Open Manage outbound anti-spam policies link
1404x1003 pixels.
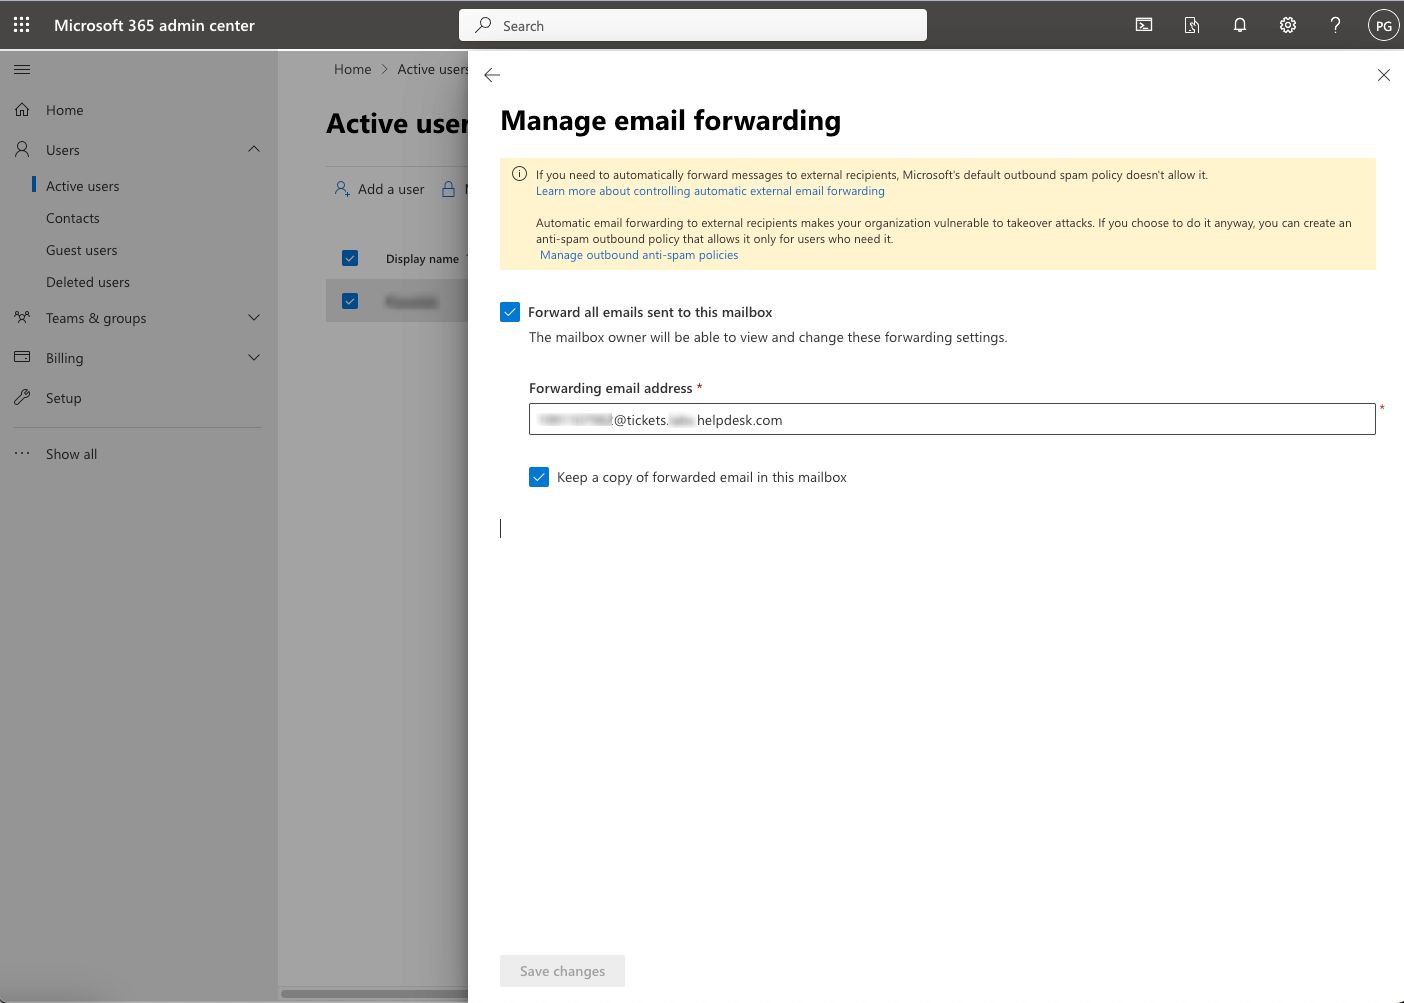639,254
